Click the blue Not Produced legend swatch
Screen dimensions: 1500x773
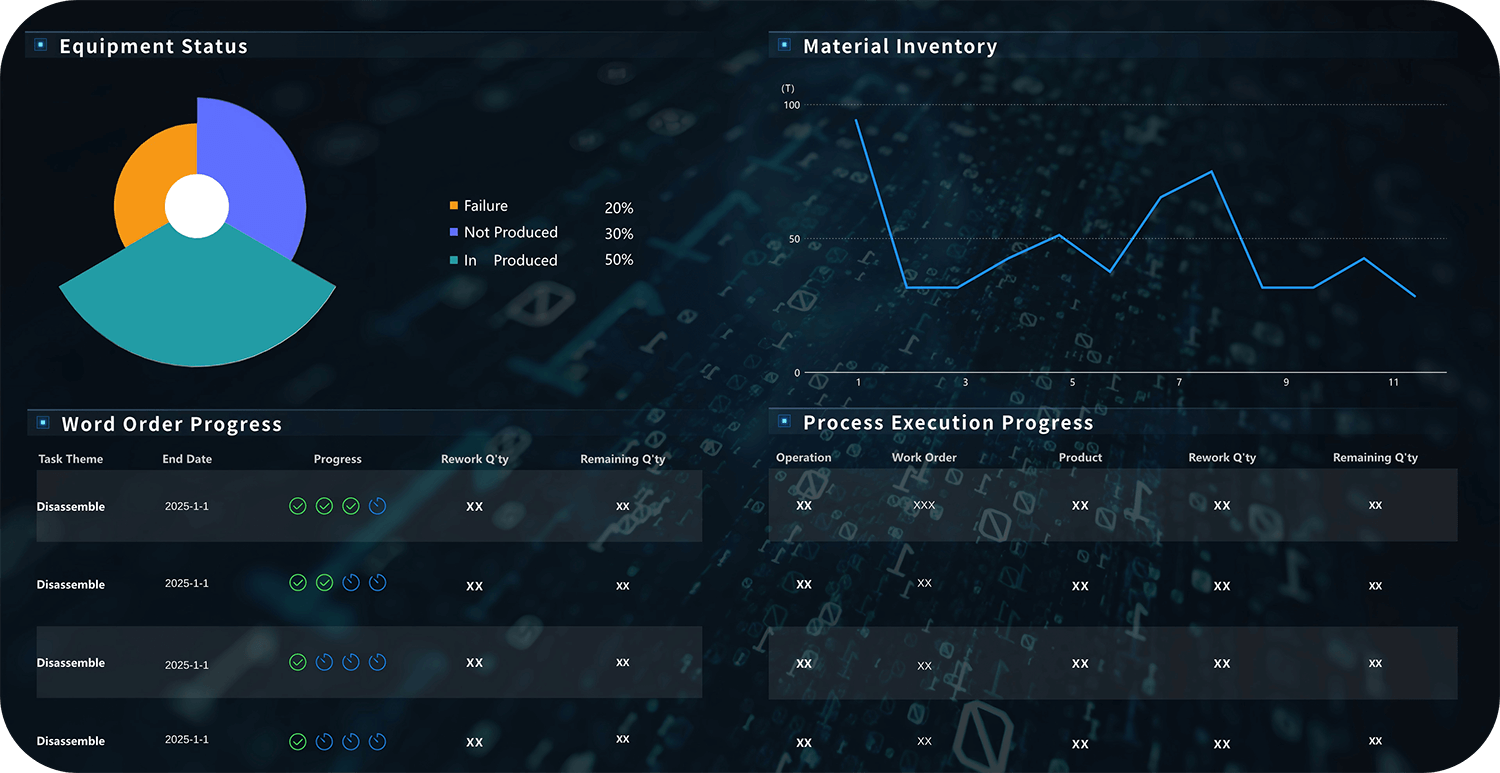tap(454, 232)
